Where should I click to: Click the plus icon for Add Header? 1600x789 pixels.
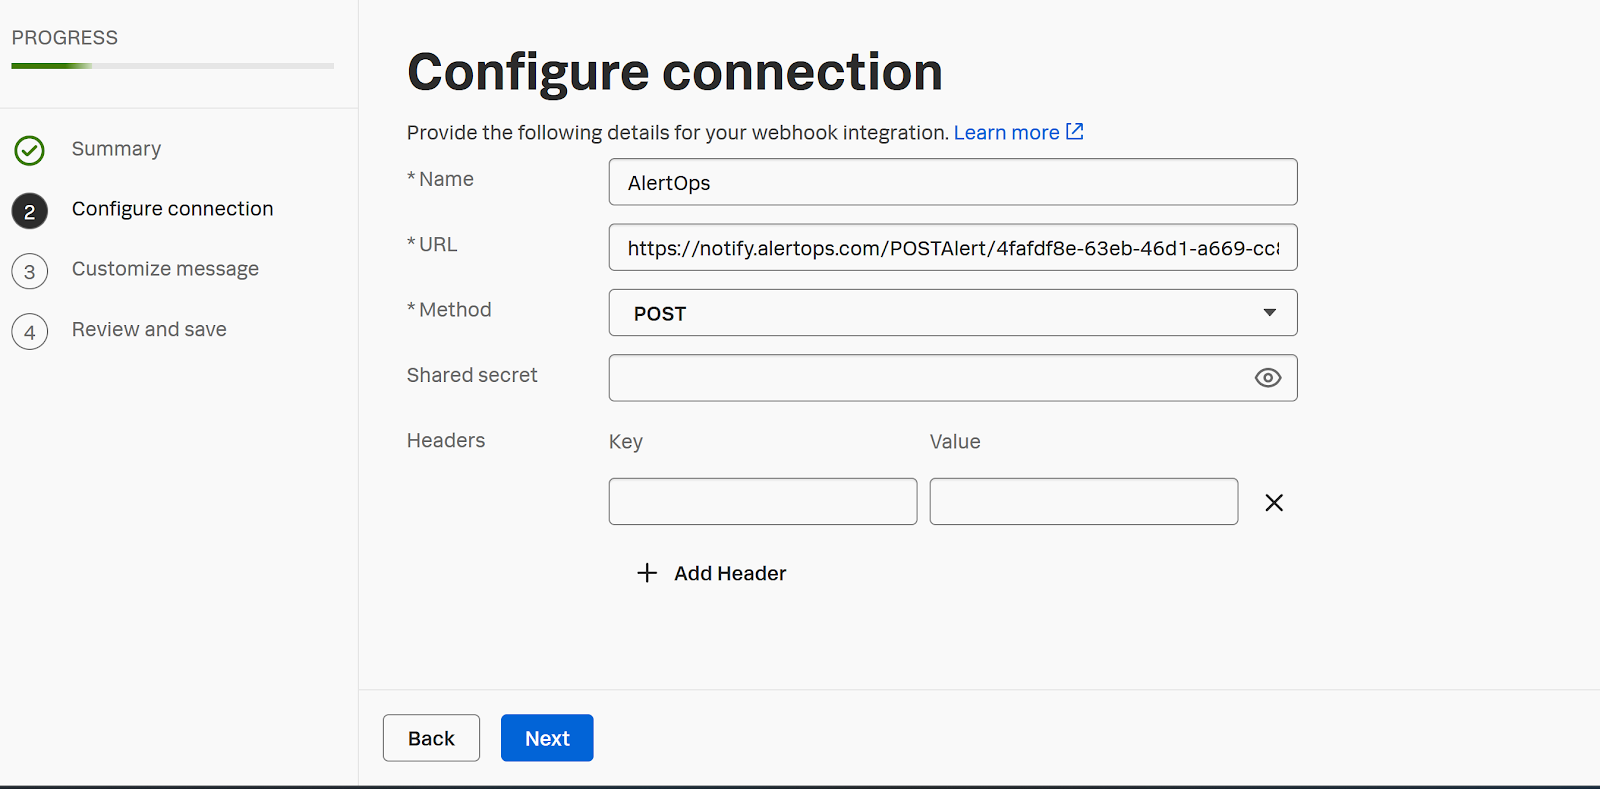pyautogui.click(x=647, y=573)
